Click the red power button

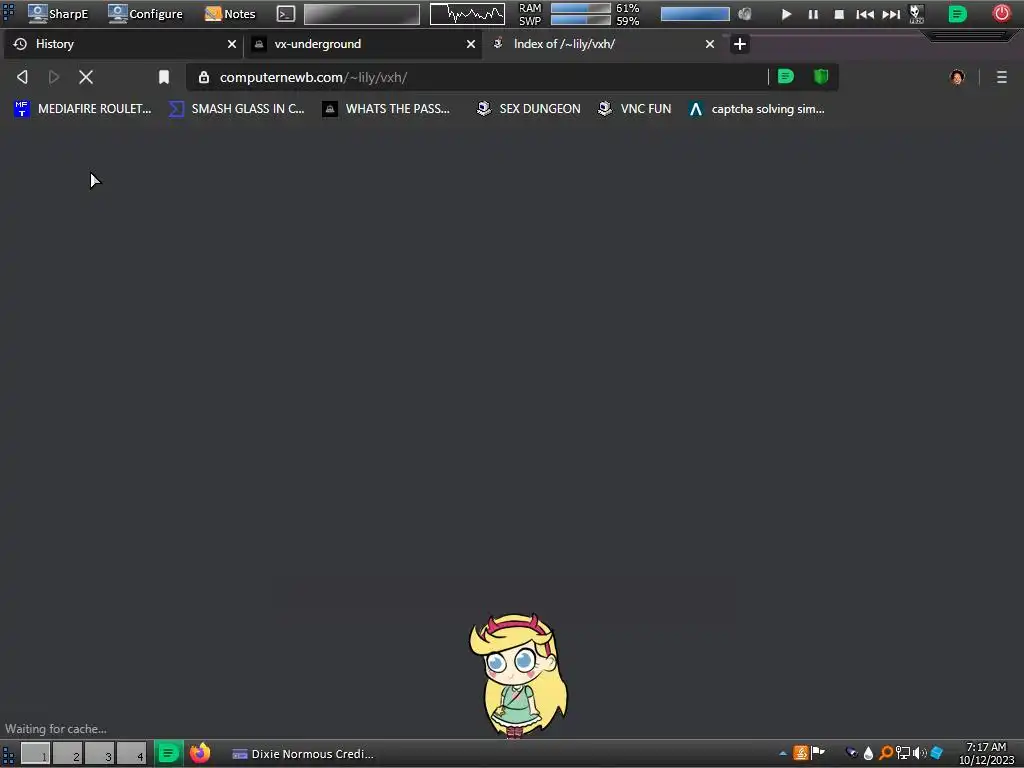tap(1001, 13)
